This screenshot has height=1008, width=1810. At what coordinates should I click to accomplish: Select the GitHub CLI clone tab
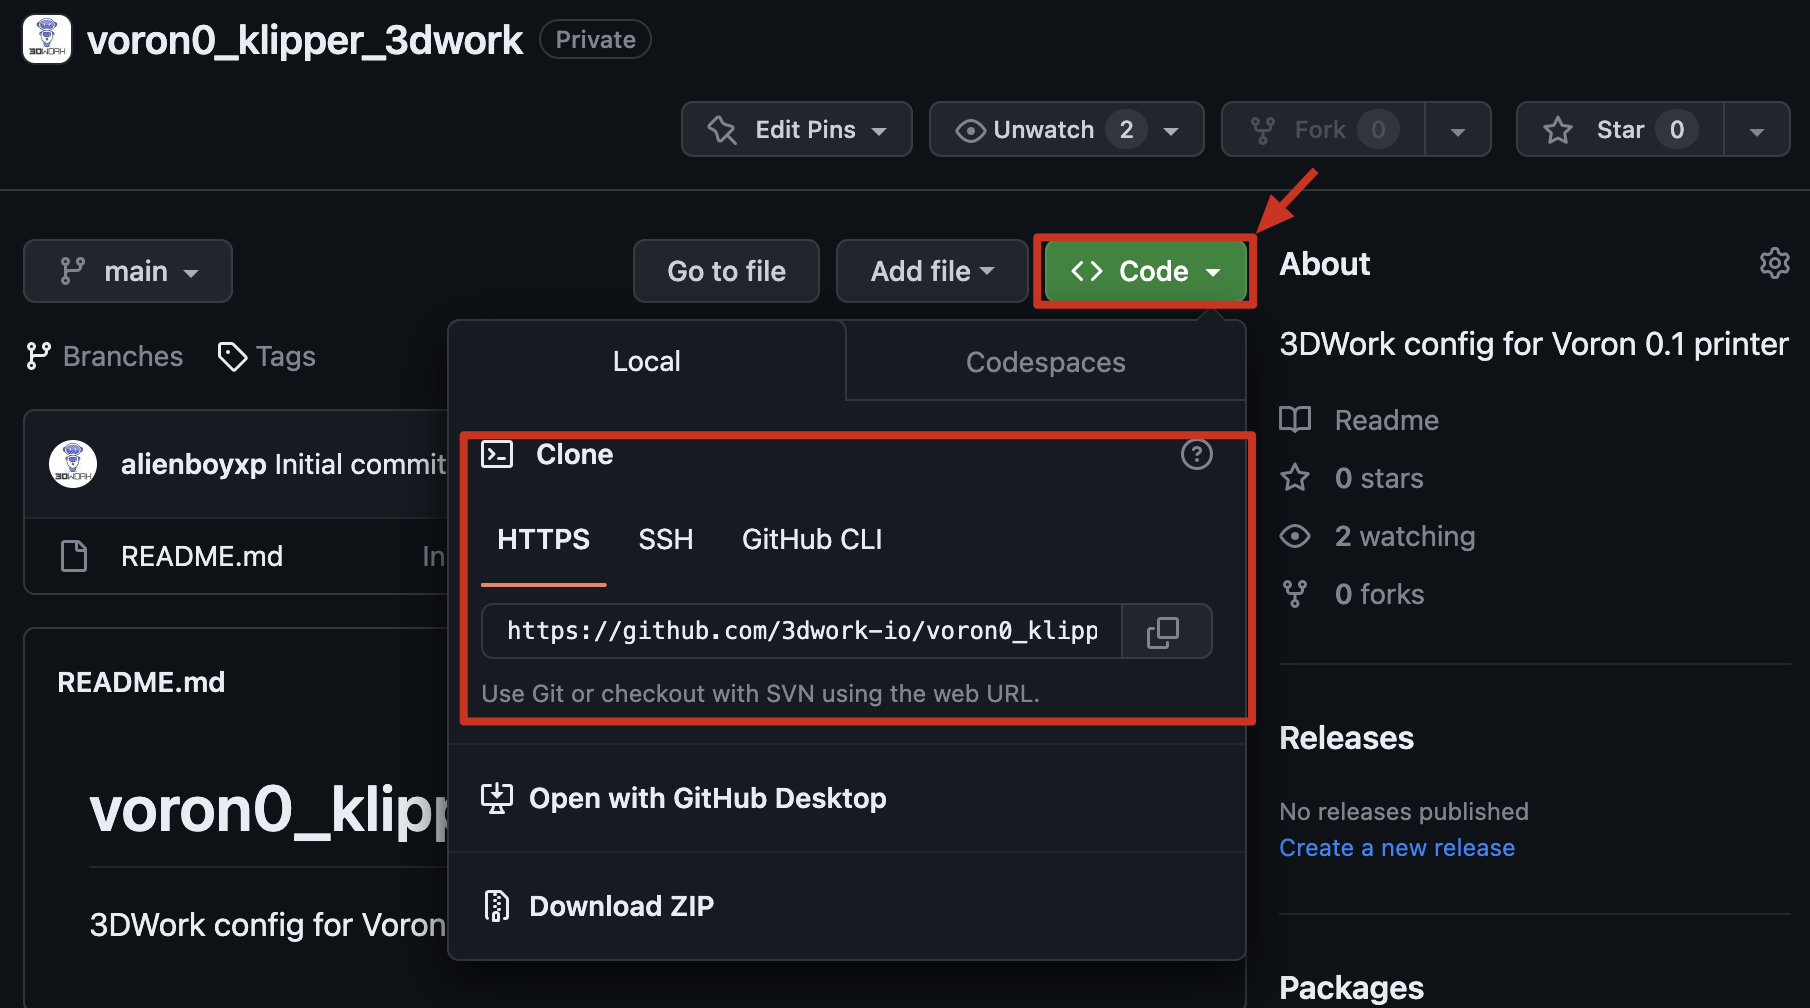pyautogui.click(x=811, y=540)
